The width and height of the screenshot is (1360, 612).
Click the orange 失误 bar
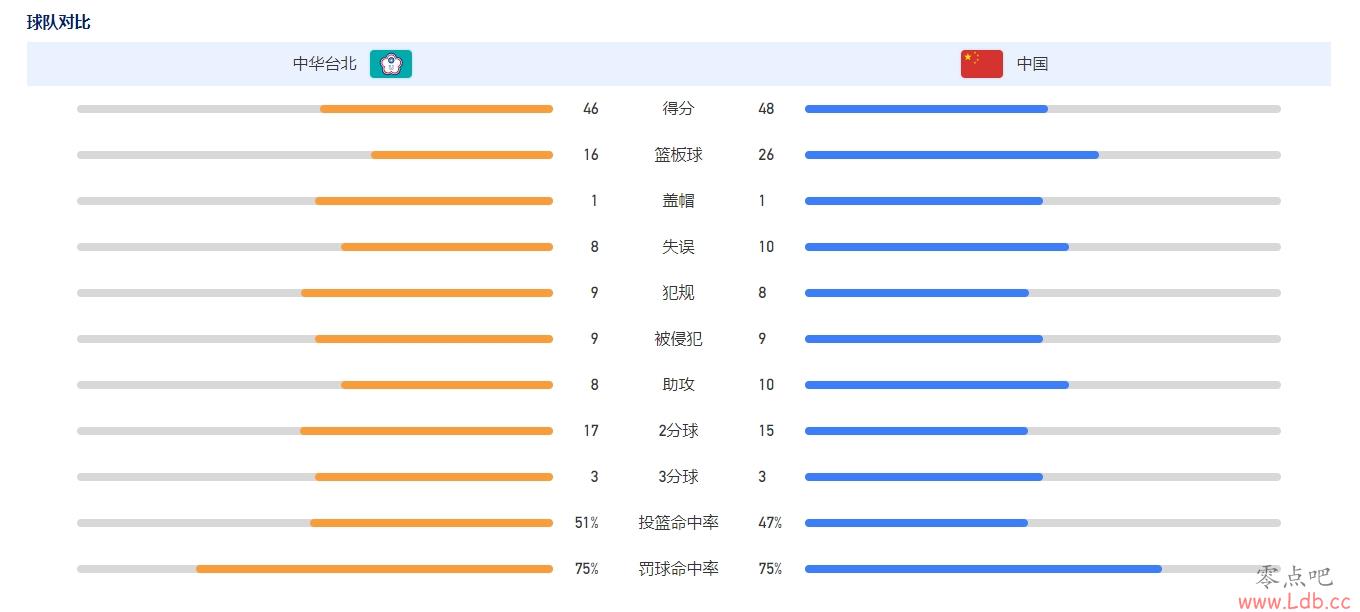(447, 247)
